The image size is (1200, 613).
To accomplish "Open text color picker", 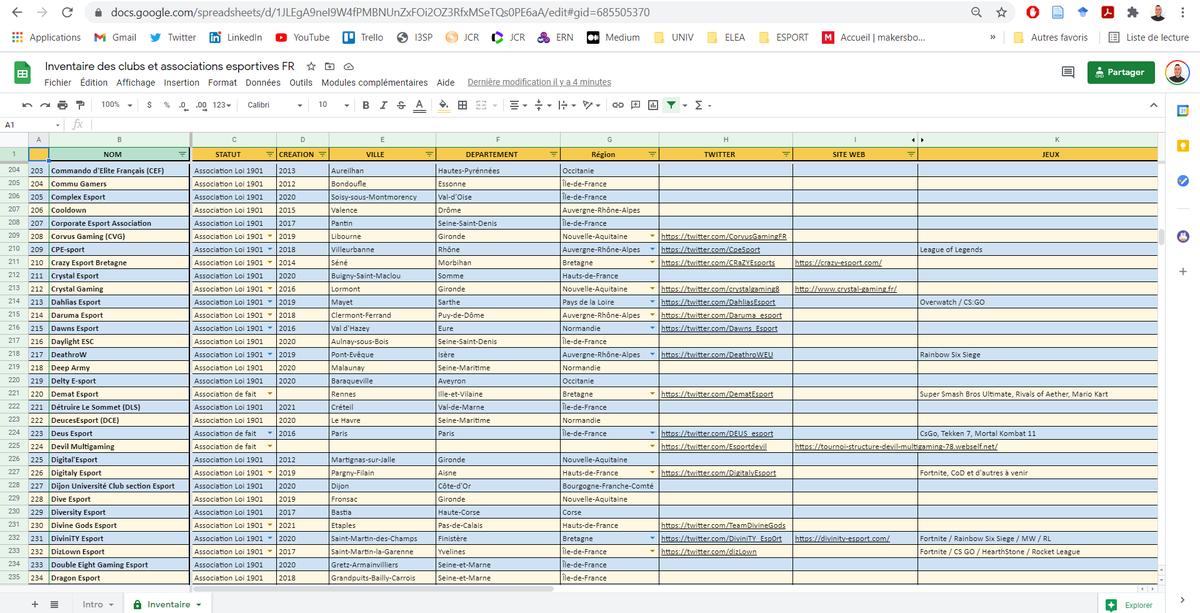I will (x=418, y=105).
